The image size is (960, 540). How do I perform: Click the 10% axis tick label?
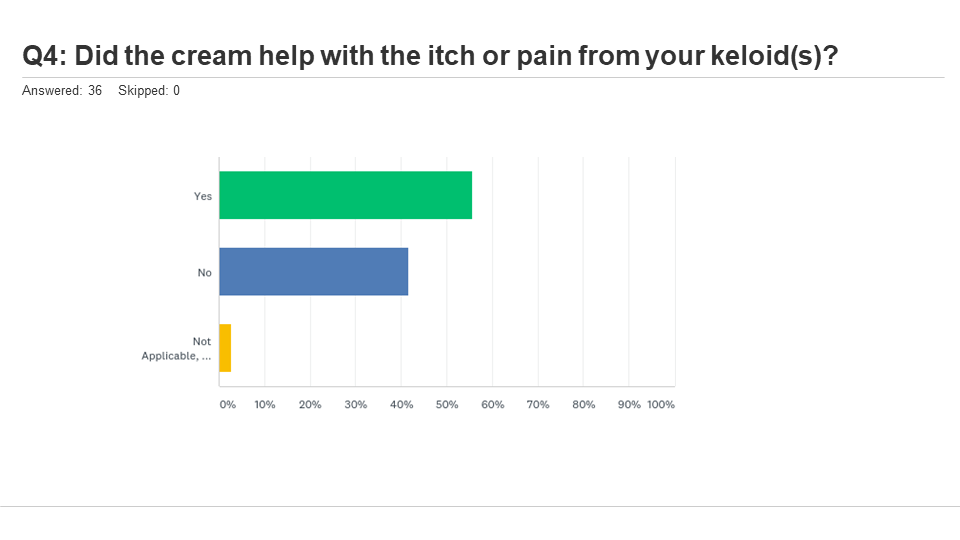tap(265, 405)
